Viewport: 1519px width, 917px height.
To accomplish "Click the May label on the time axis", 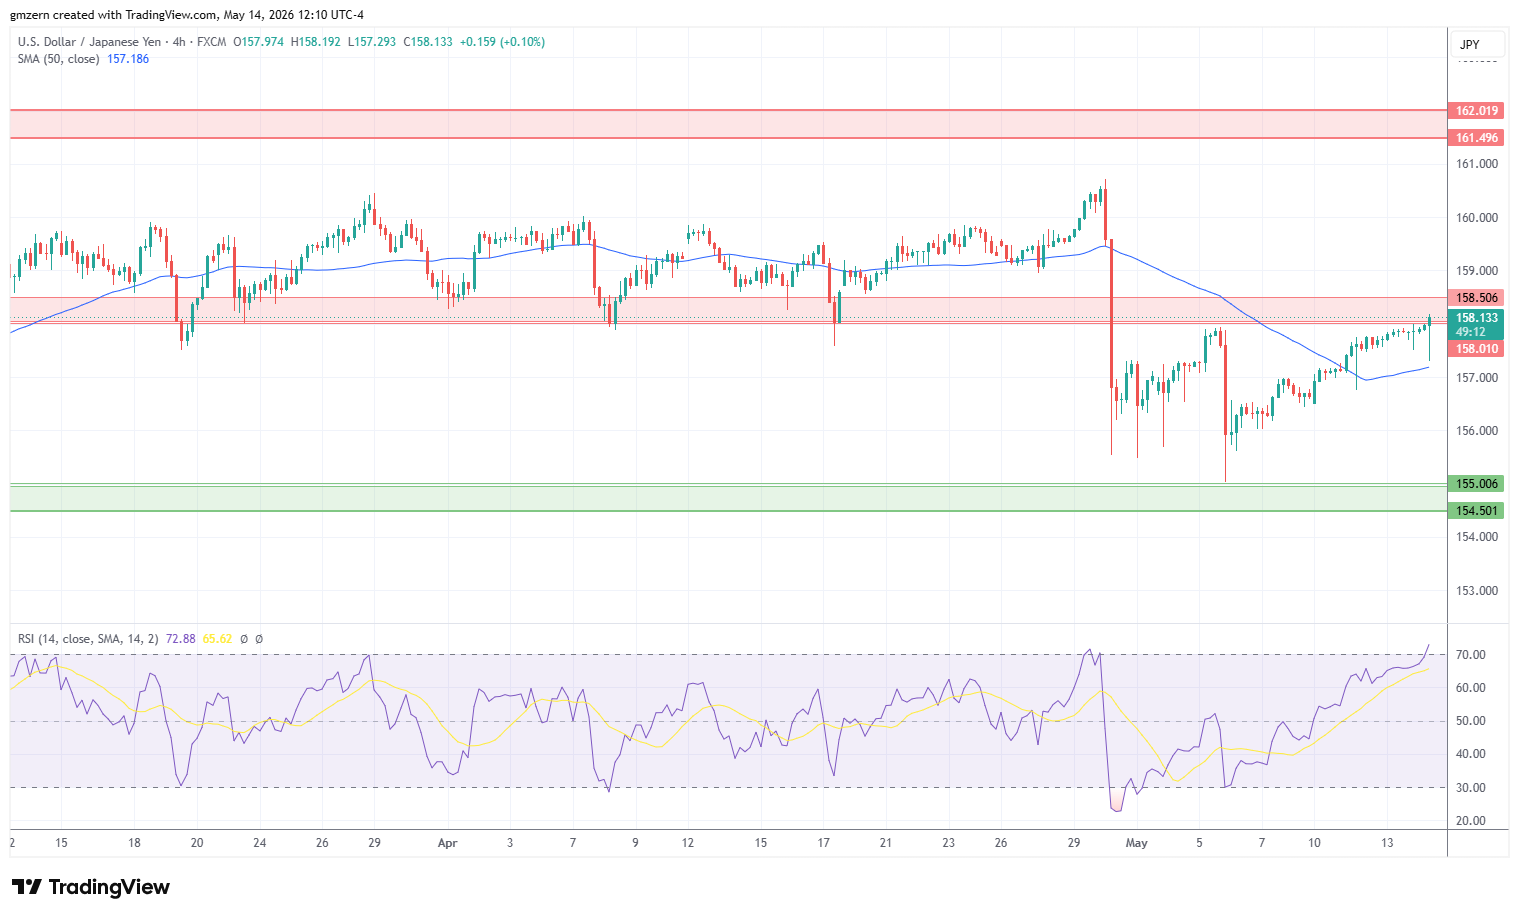I will [x=1136, y=843].
